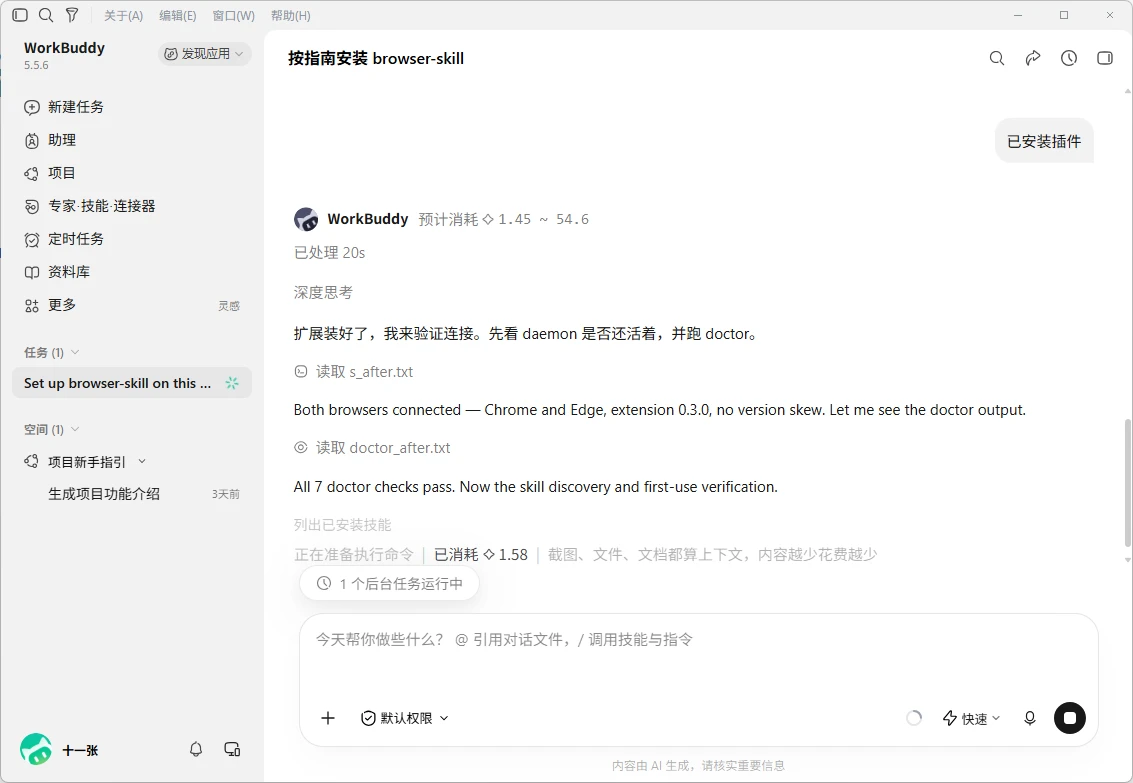Toggle the sidebar panel icon in title bar
The height and width of the screenshot is (783, 1133).
click(x=20, y=15)
